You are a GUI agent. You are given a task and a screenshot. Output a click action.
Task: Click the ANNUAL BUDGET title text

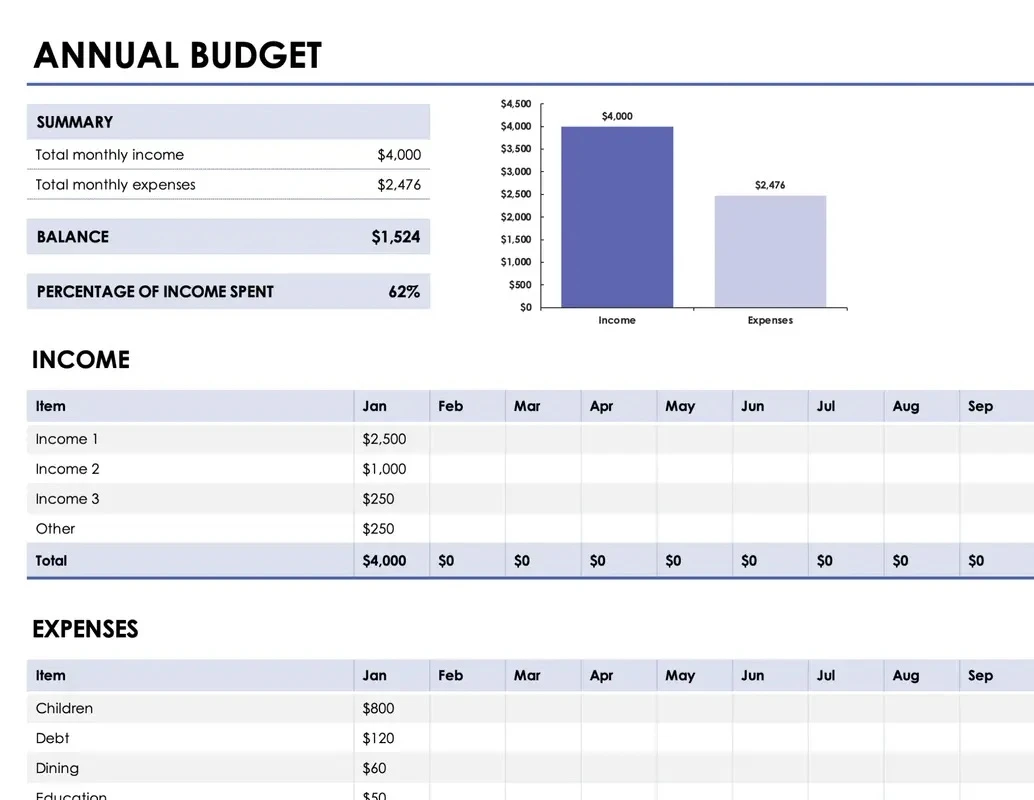click(177, 55)
